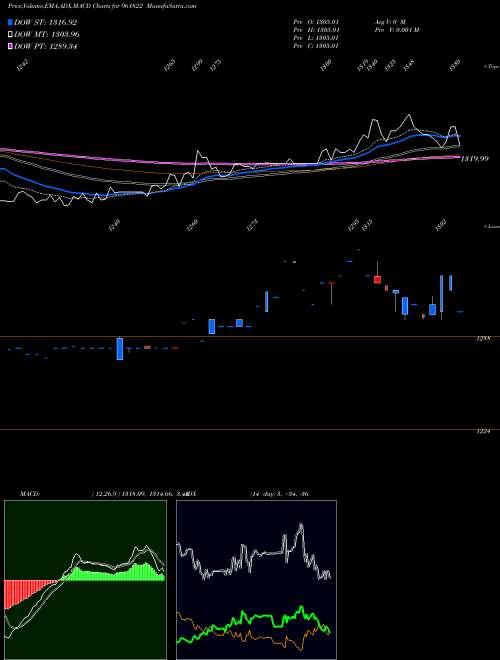The height and width of the screenshot is (660, 500).
Task: Click inside the dark blue ADX indicator panel
Action: pyautogui.click(x=256, y=580)
